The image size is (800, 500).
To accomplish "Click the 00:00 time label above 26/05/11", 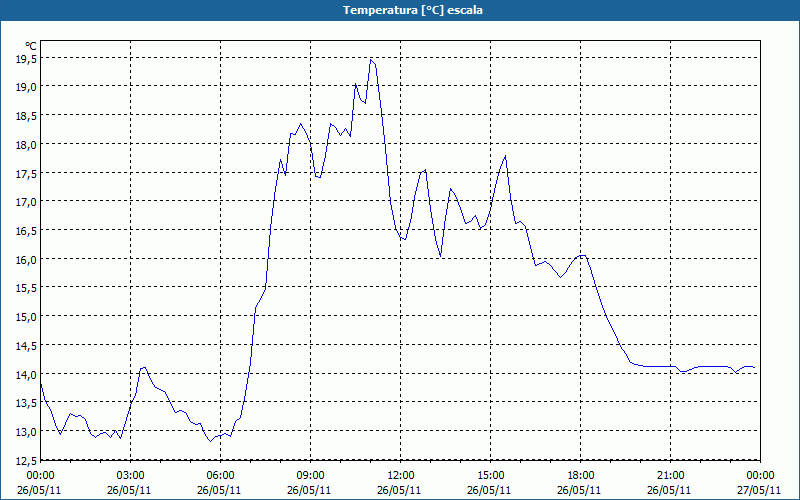I will pyautogui.click(x=41, y=476).
